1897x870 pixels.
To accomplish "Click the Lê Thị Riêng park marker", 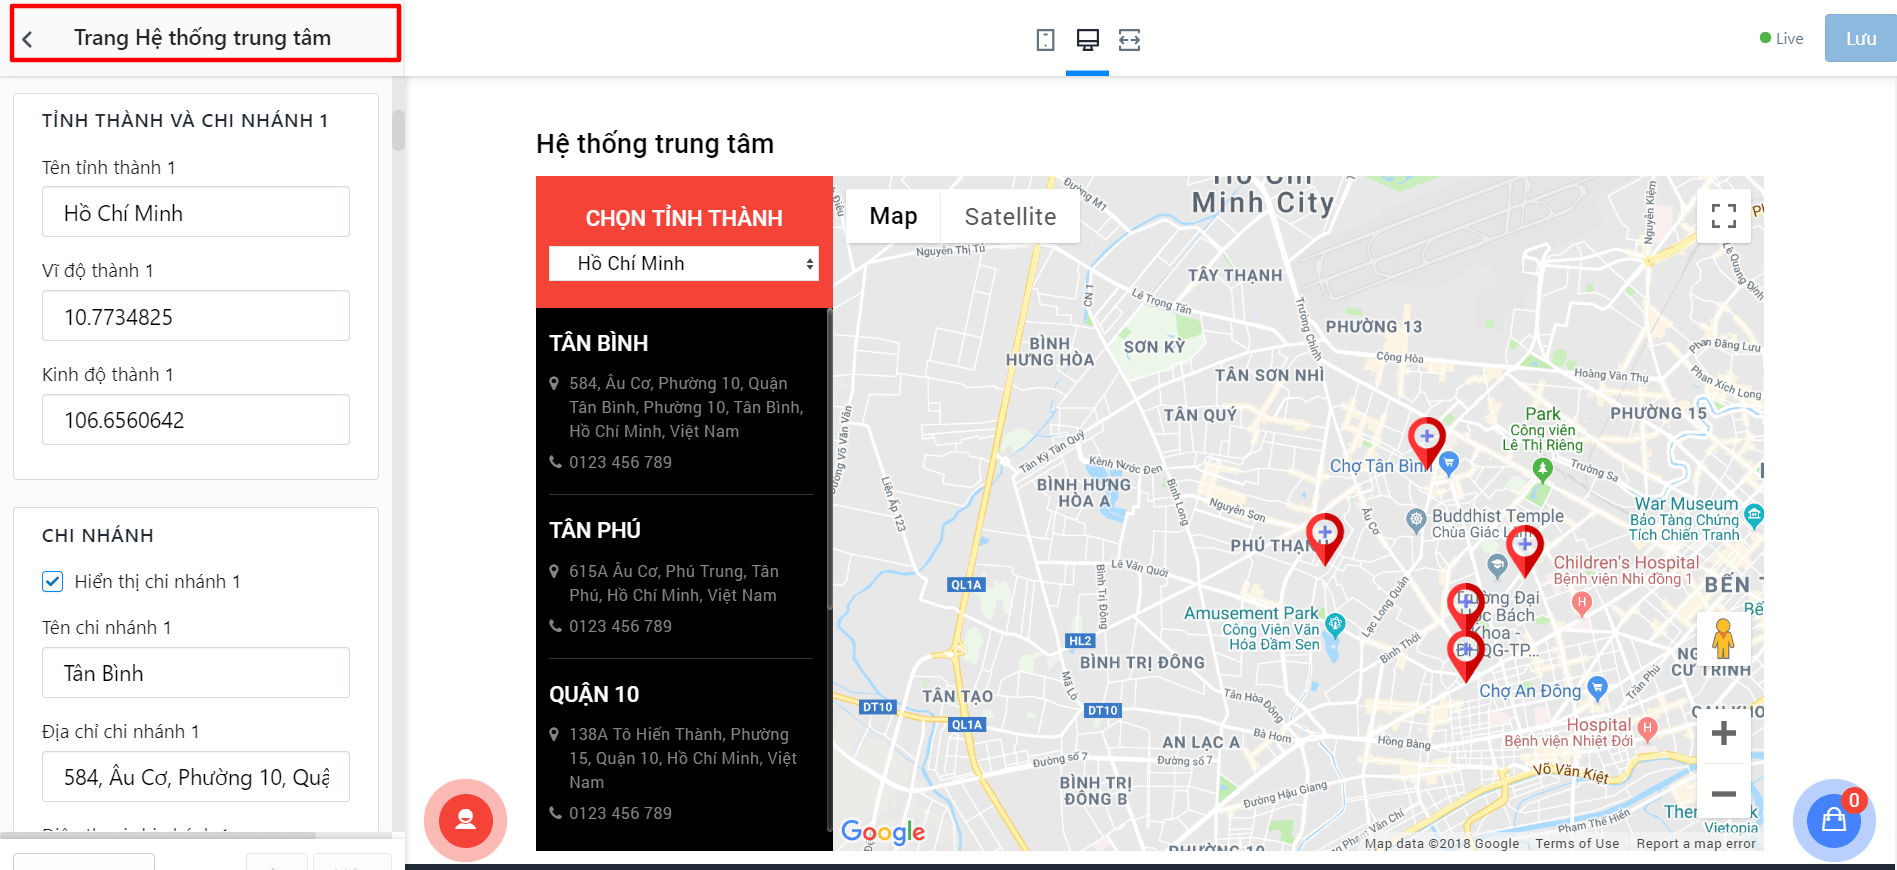I will click(1543, 469).
